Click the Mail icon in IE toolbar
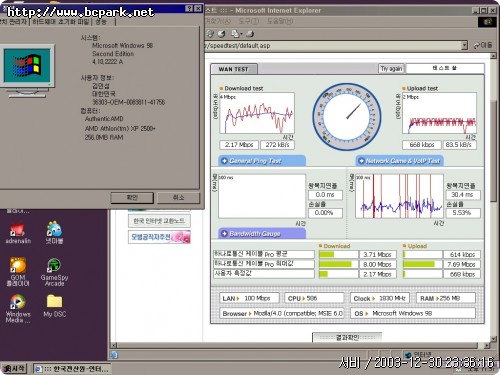Viewport: 500px width, 375px height. click(235, 34)
